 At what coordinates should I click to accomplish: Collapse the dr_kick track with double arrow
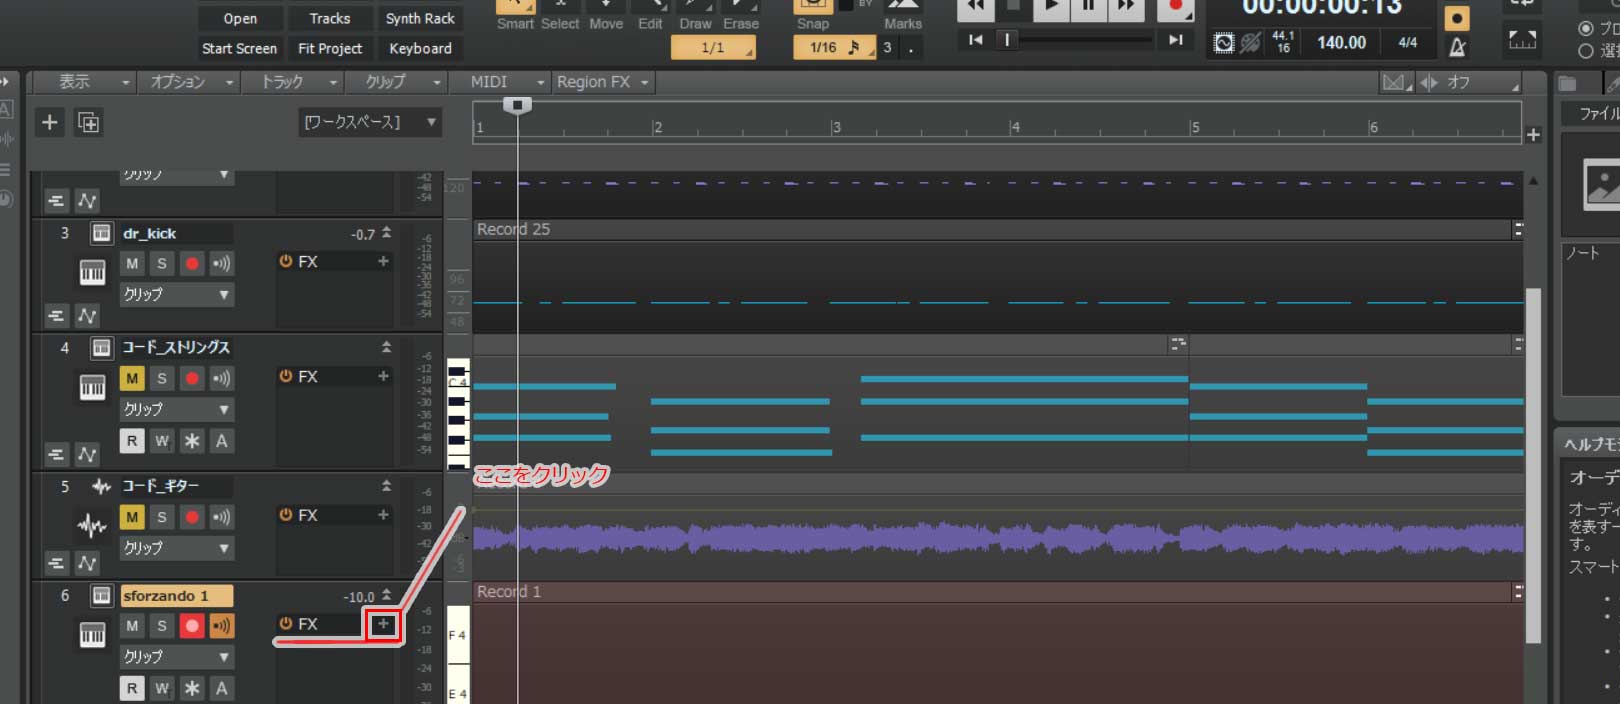[386, 233]
